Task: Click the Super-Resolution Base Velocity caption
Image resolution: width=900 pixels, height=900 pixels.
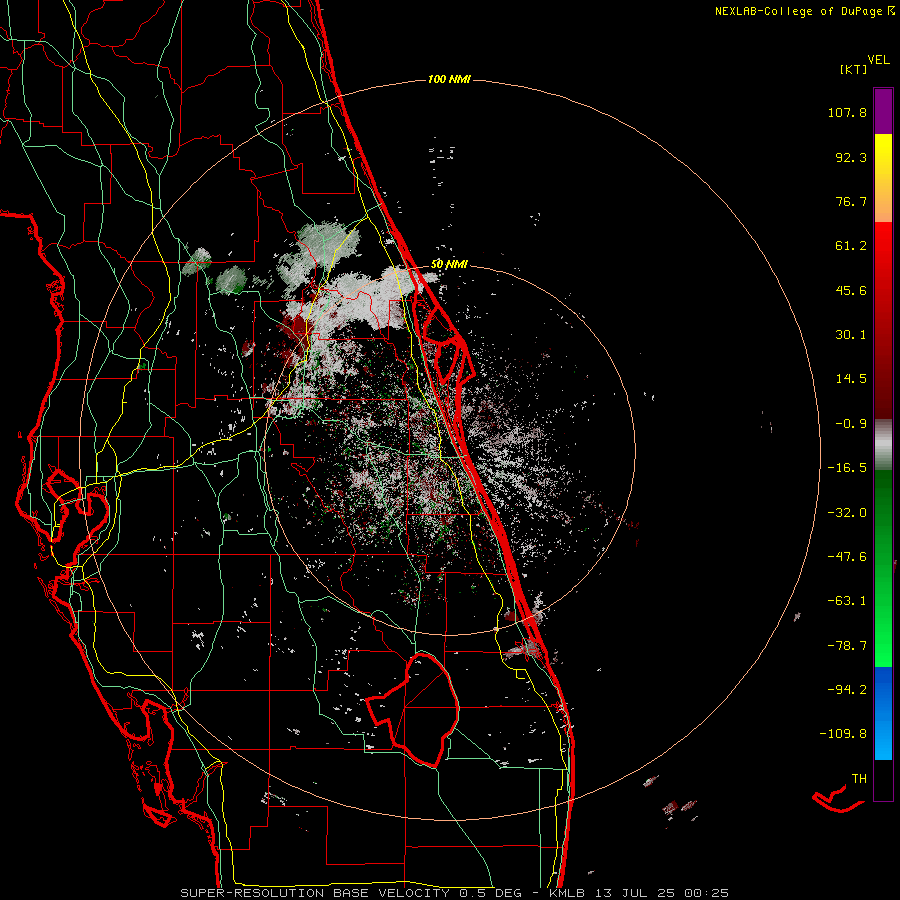Action: tap(455, 893)
